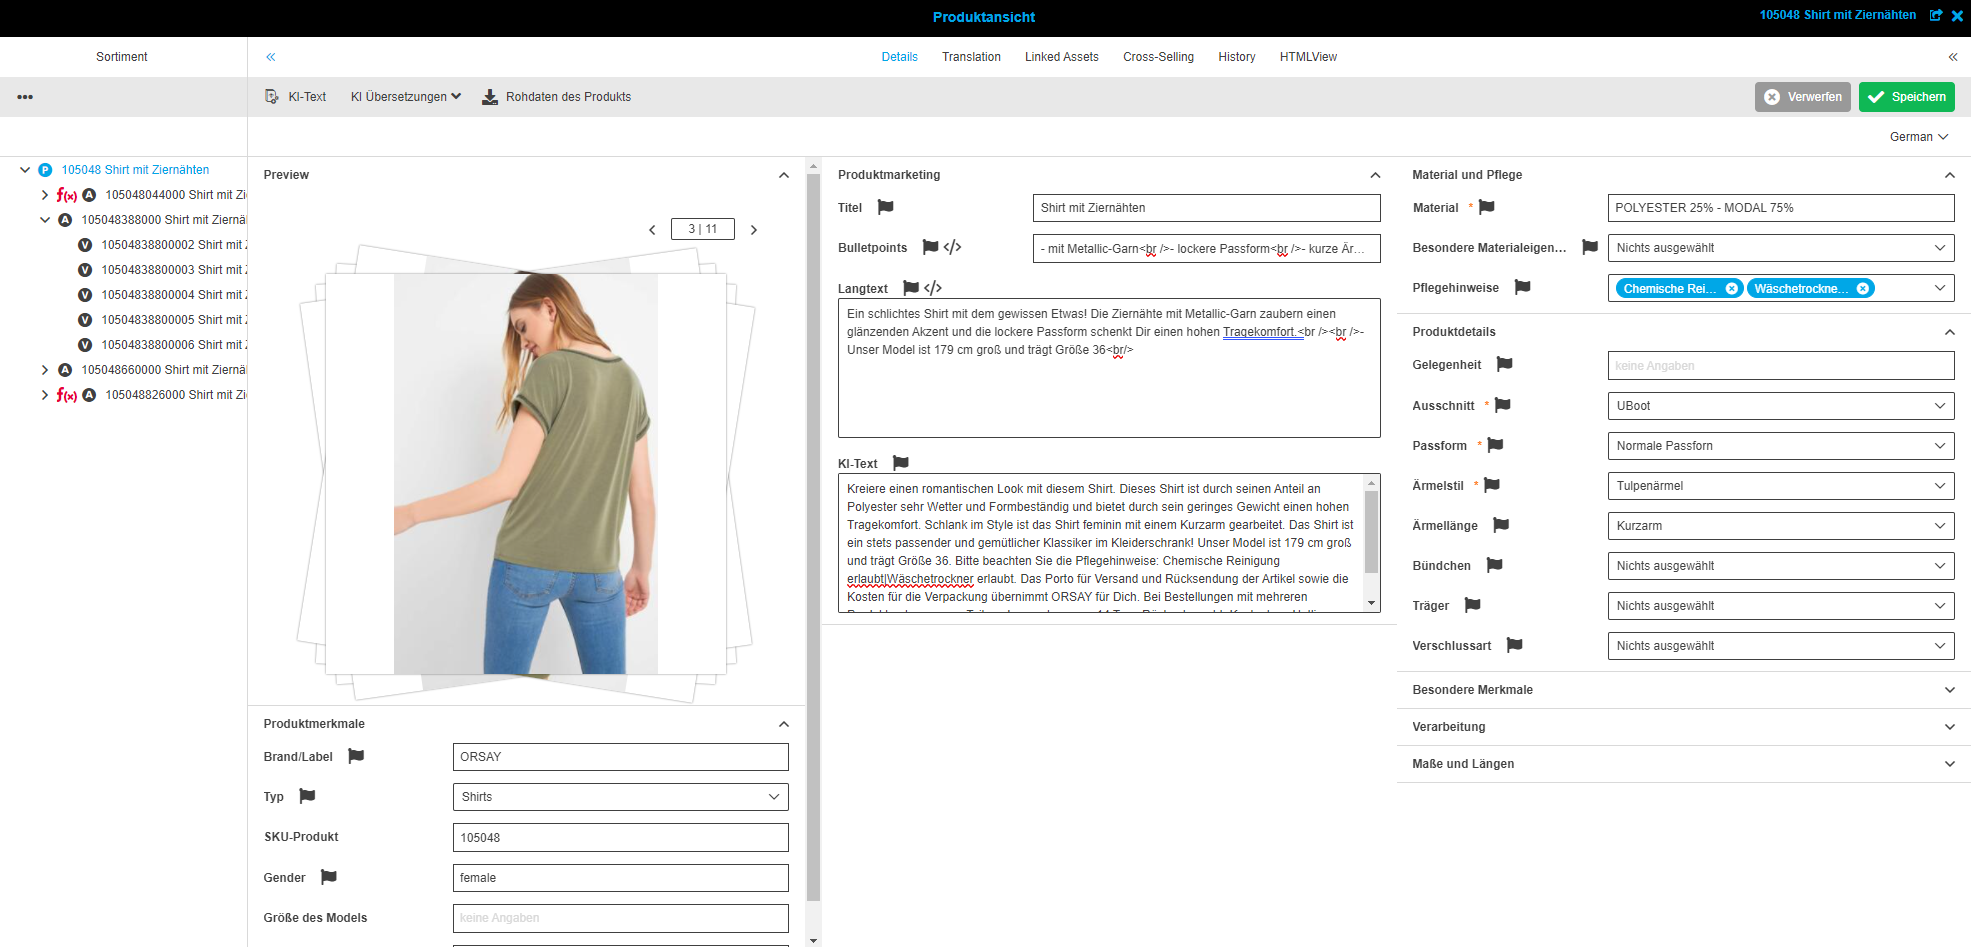Click the HTML code icon beside Bulletpoints
Viewport: 1971px width, 947px height.
953,247
